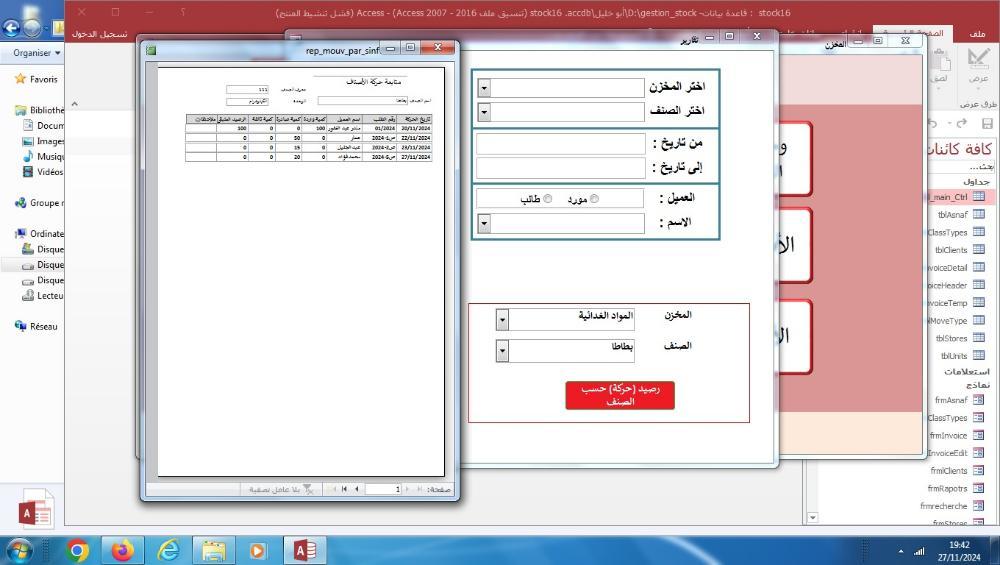Click the red رصيد (حركة) حسب الصنف button
Screen dimensions: 1000x565
[620, 395]
